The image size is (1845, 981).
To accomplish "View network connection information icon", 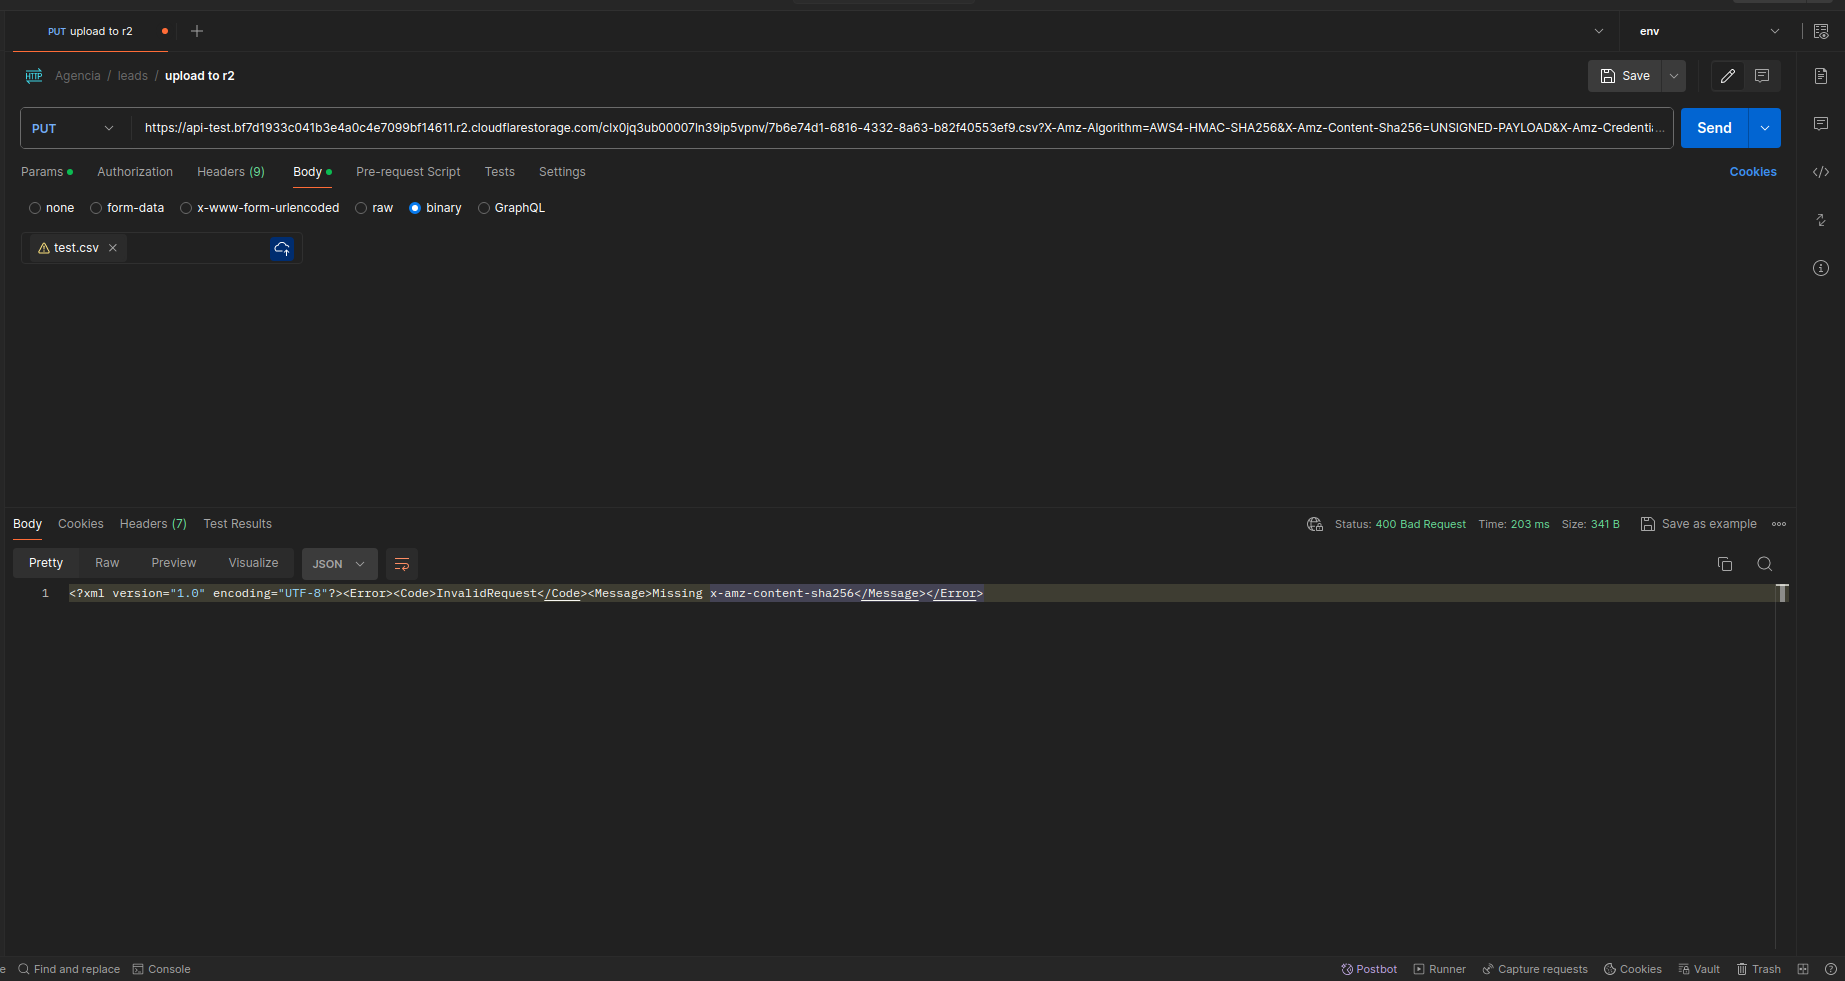I will (1313, 523).
